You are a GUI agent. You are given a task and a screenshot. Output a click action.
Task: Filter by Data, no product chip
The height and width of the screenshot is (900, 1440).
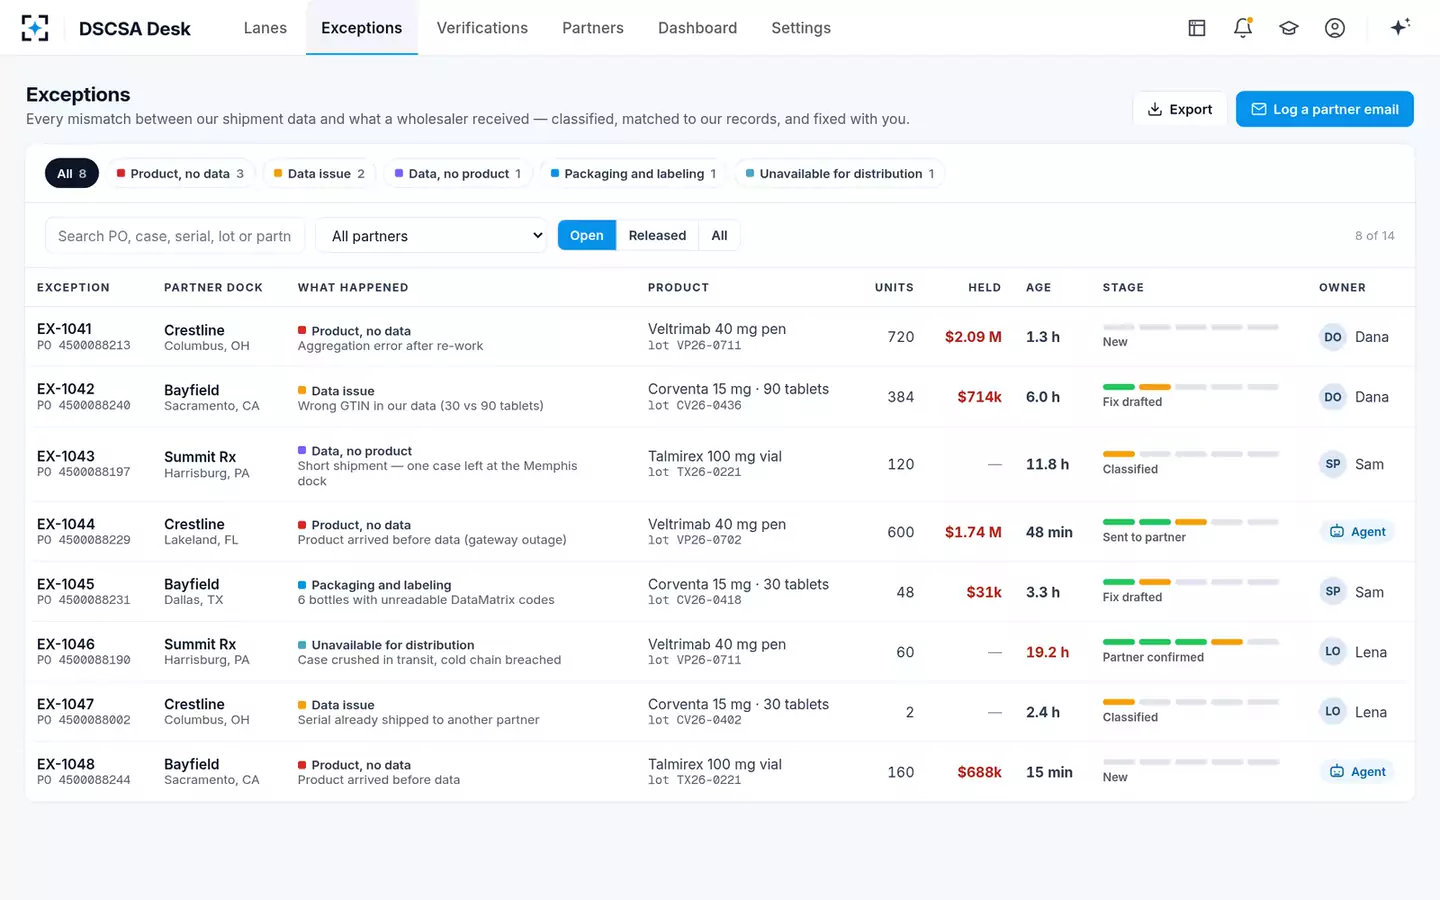(458, 174)
